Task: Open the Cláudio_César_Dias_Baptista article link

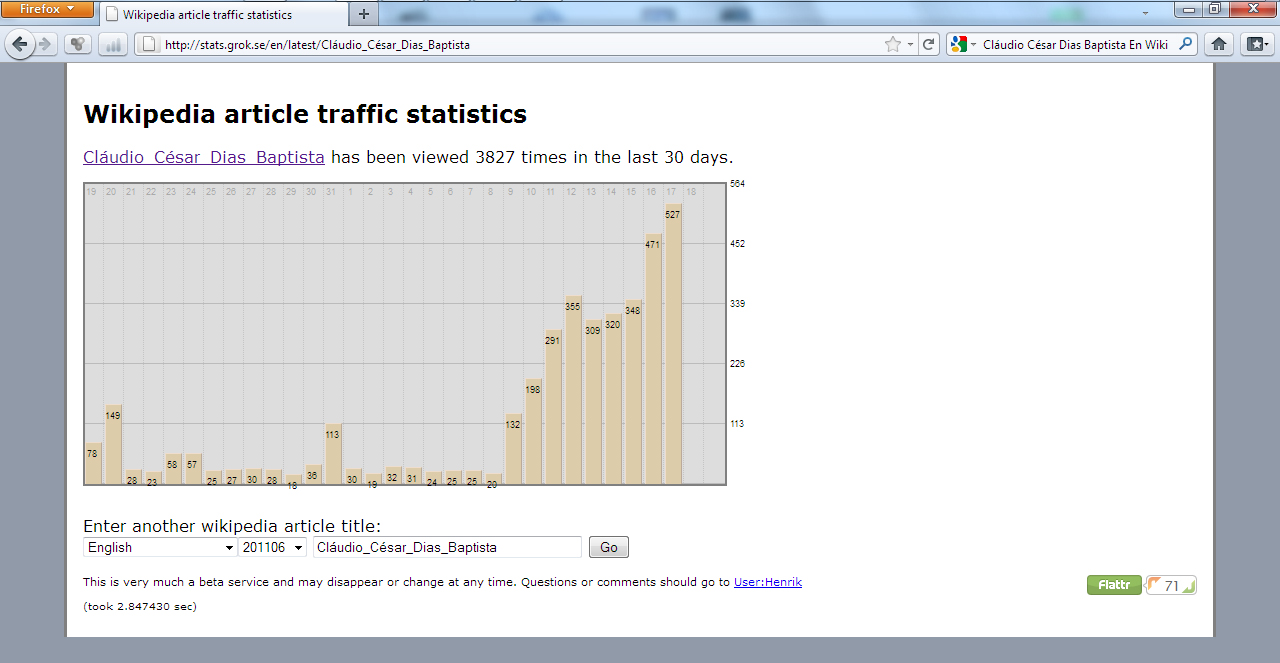Action: tap(204, 157)
